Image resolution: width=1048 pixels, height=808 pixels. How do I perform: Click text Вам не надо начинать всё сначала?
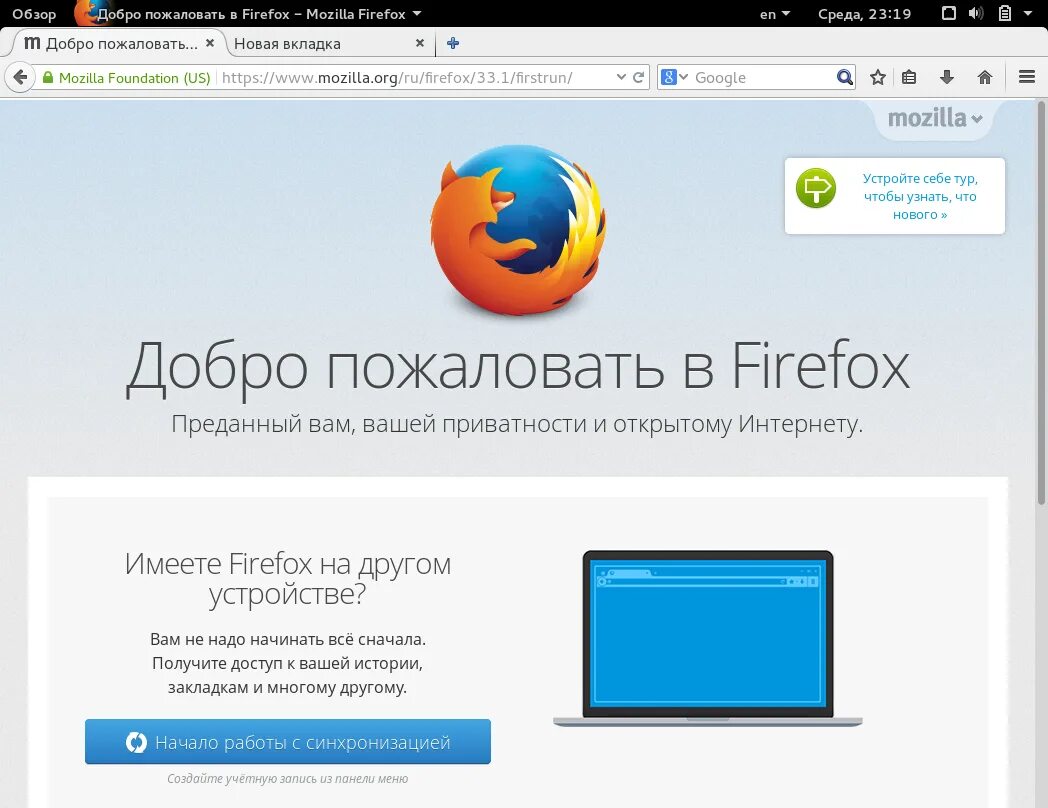click(x=287, y=640)
